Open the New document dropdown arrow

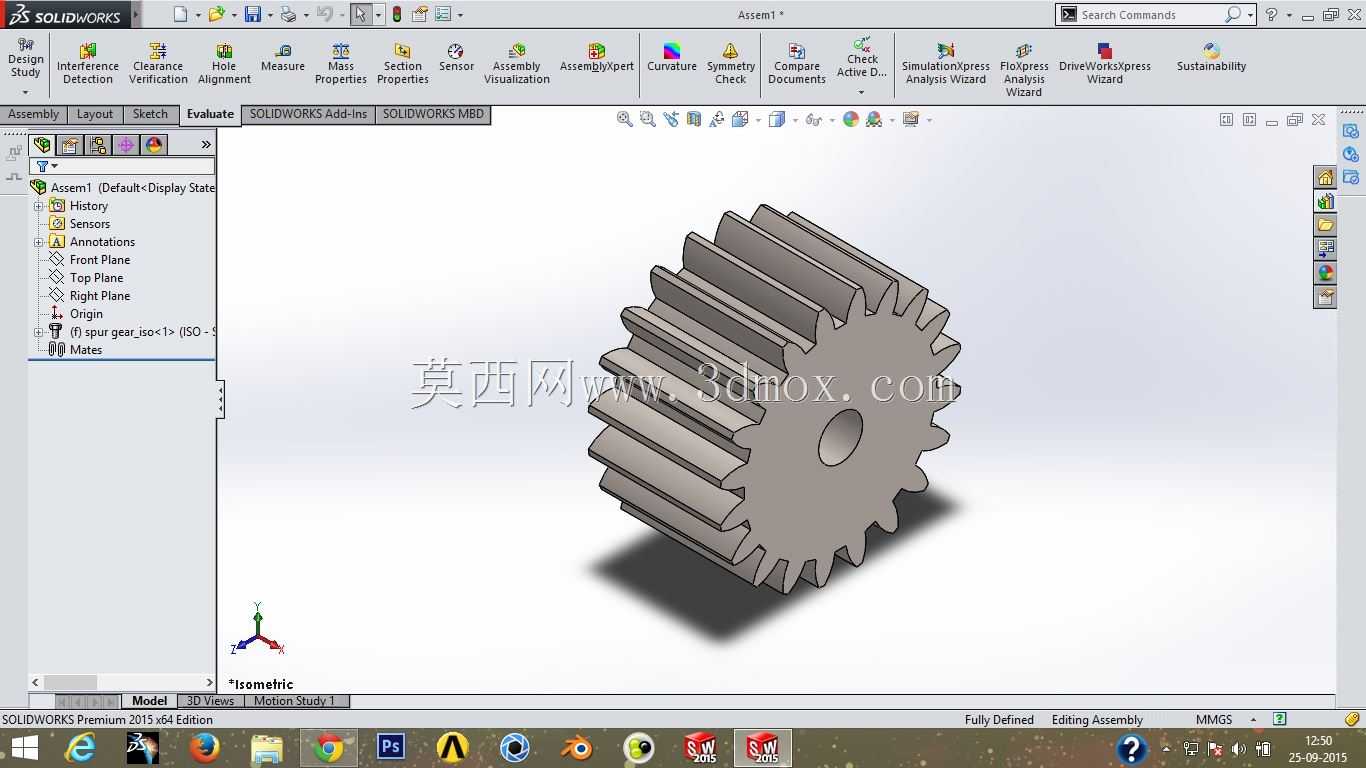[198, 15]
